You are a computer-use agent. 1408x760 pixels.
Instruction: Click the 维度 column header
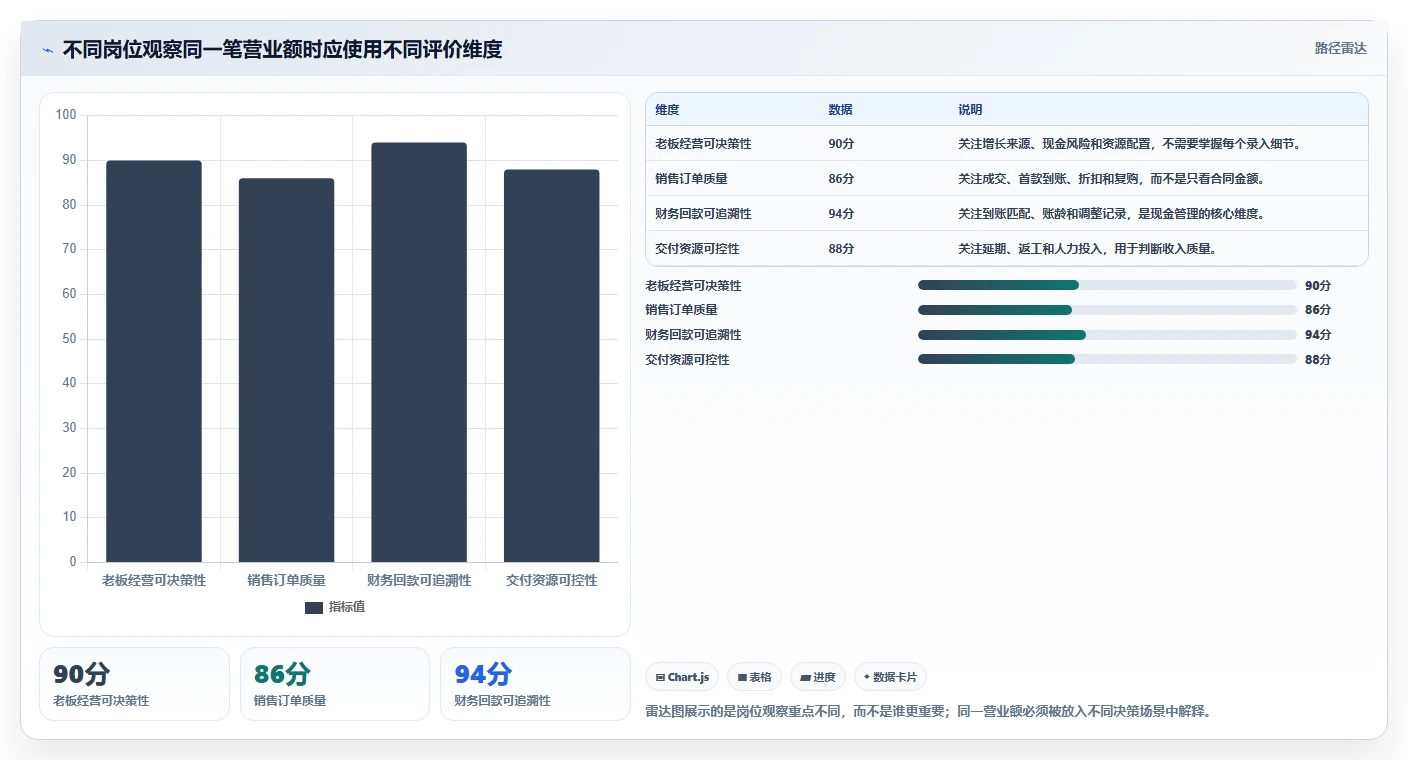pos(667,110)
